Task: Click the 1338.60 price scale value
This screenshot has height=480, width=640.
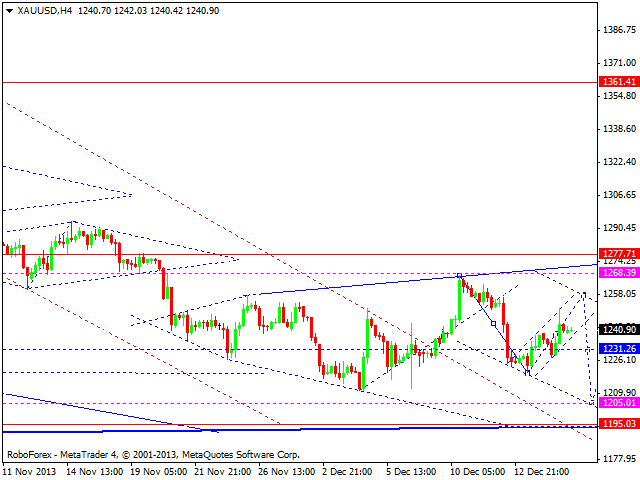Action: [620, 129]
